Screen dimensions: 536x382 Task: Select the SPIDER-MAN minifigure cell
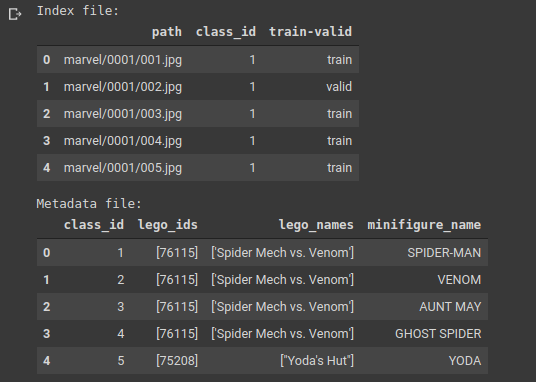pos(444,253)
